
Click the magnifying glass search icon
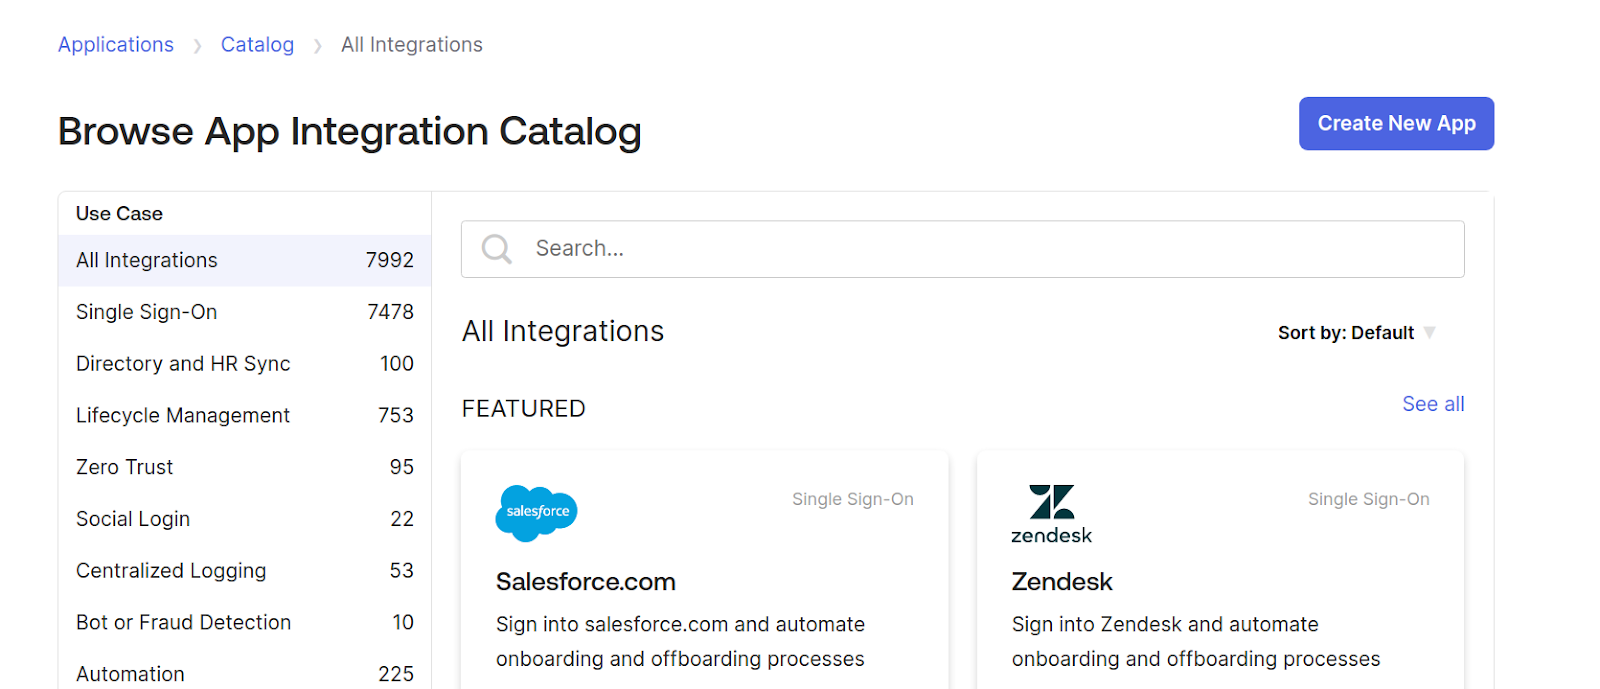[x=497, y=249]
